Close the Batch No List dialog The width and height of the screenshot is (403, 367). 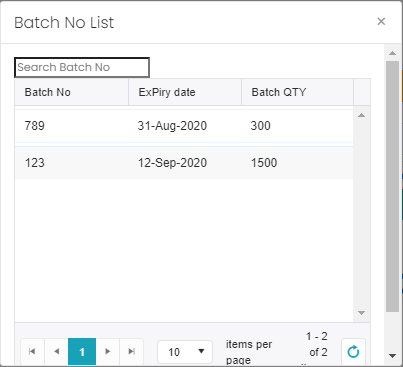click(x=381, y=21)
